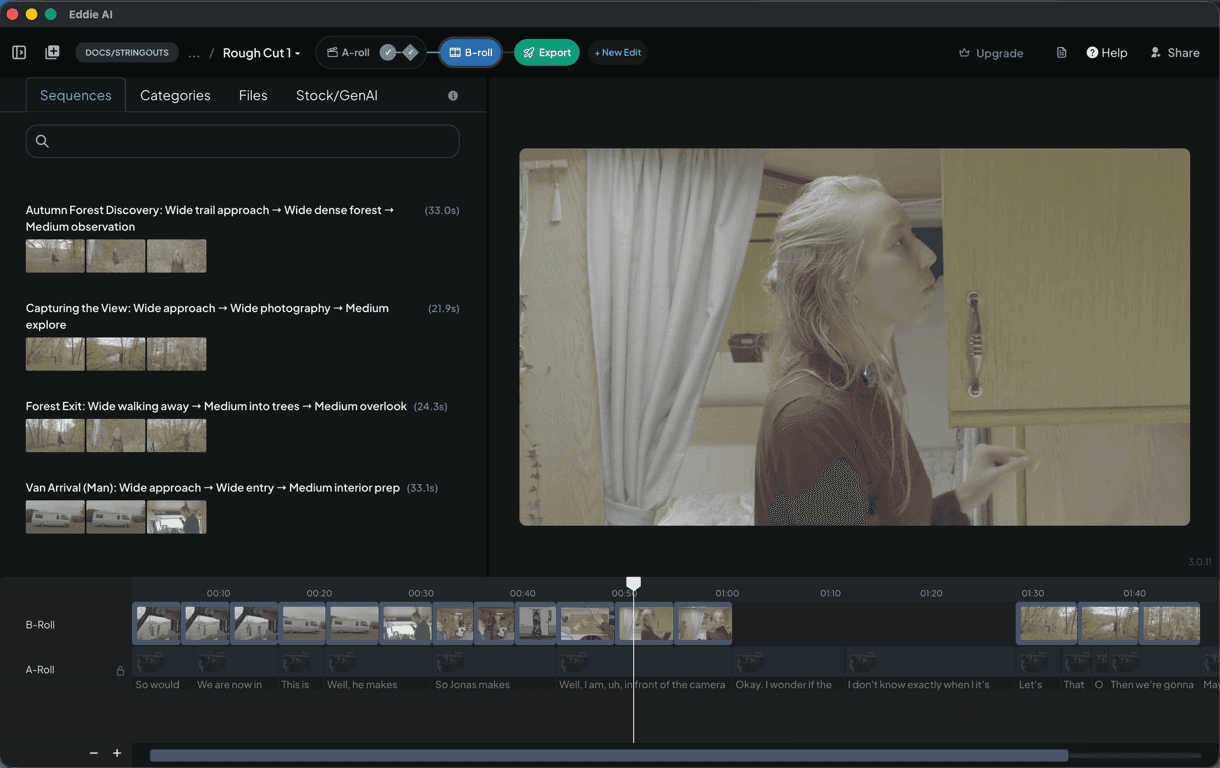Click the + New Edit button
The height and width of the screenshot is (768, 1220).
(x=617, y=53)
